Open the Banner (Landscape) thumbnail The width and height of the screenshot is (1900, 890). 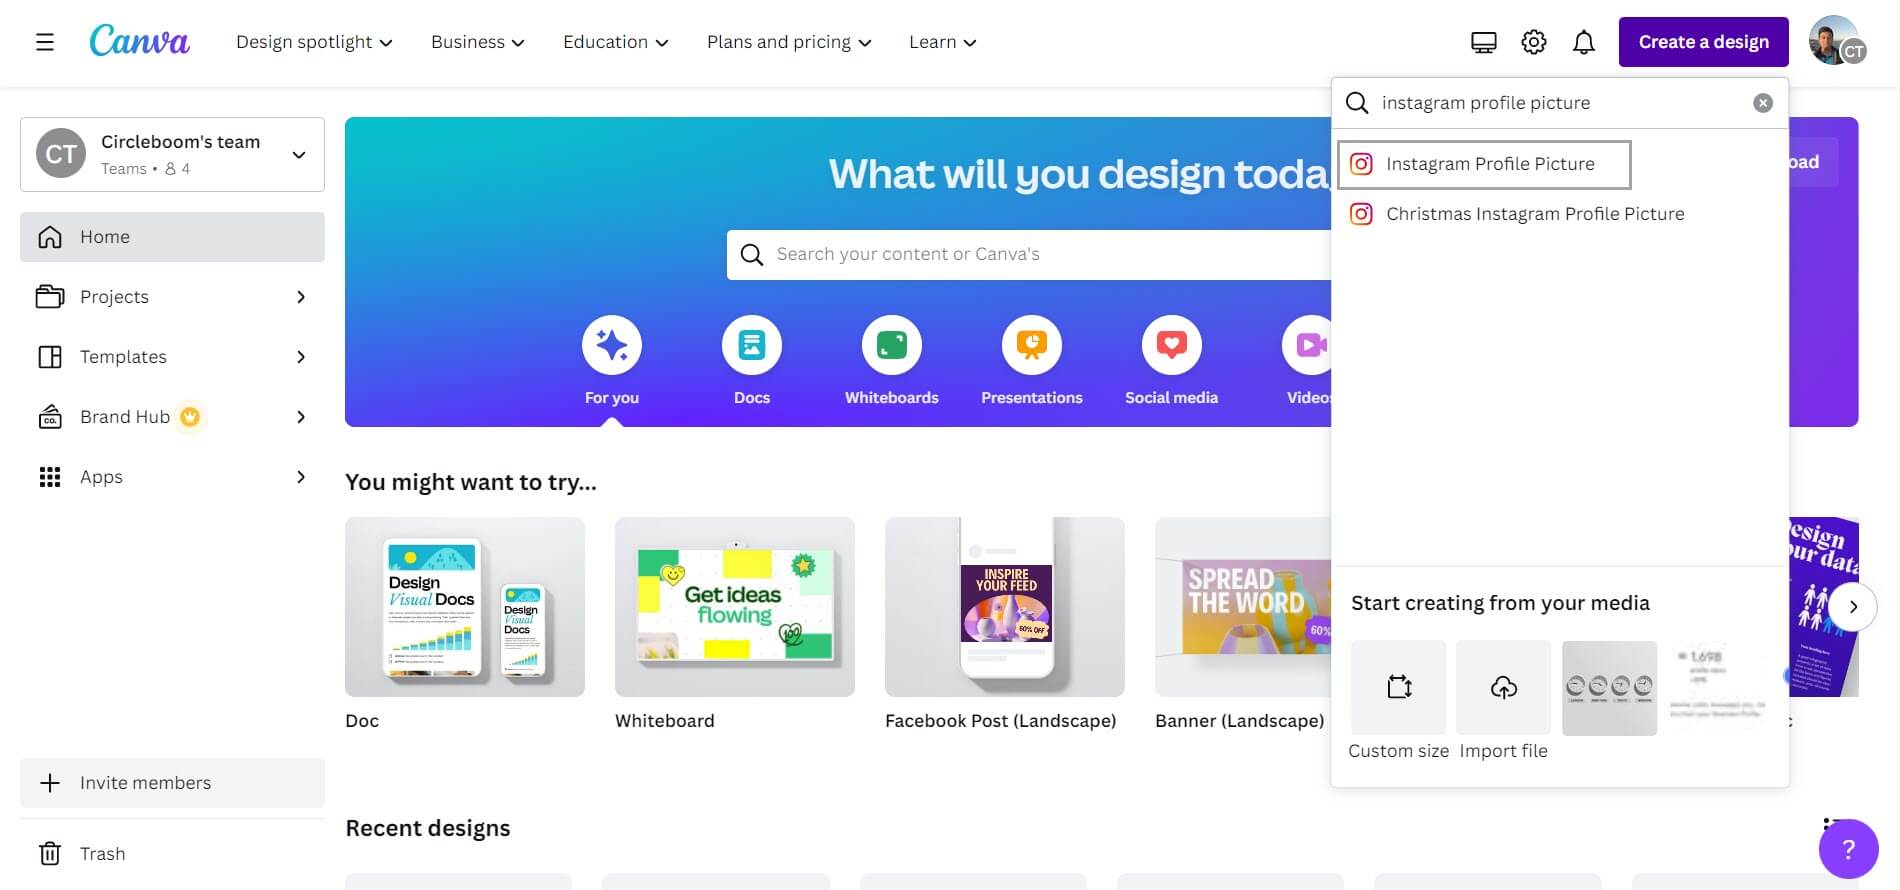[x=1243, y=607]
